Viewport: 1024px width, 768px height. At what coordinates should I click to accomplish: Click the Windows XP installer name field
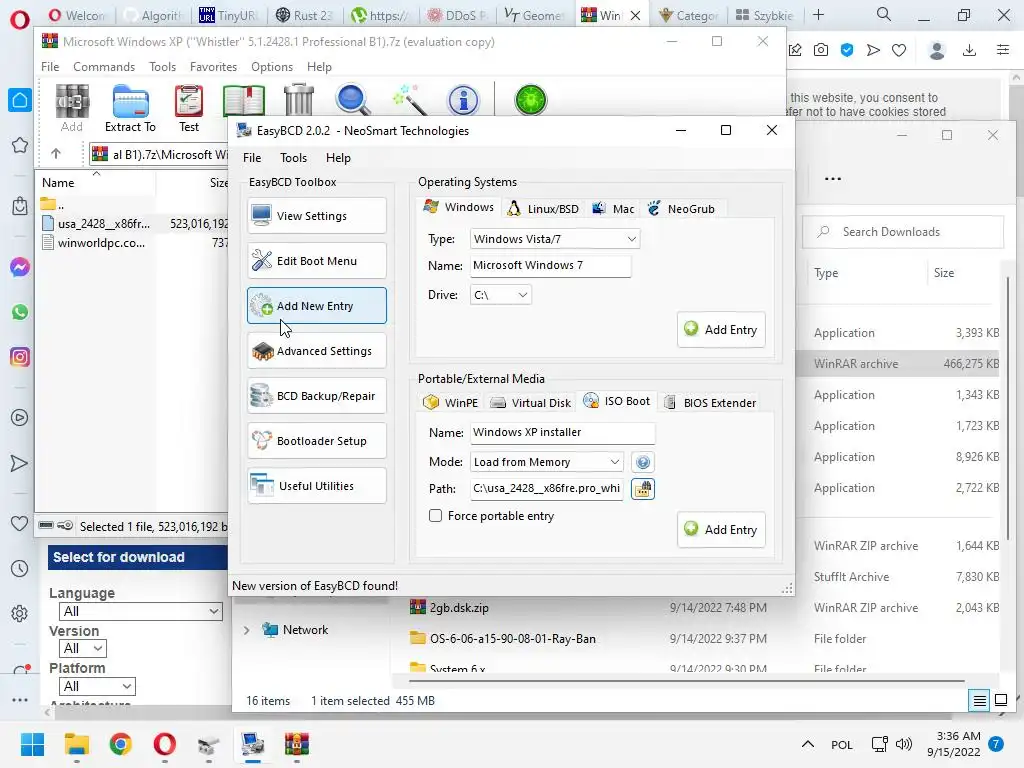tap(562, 432)
